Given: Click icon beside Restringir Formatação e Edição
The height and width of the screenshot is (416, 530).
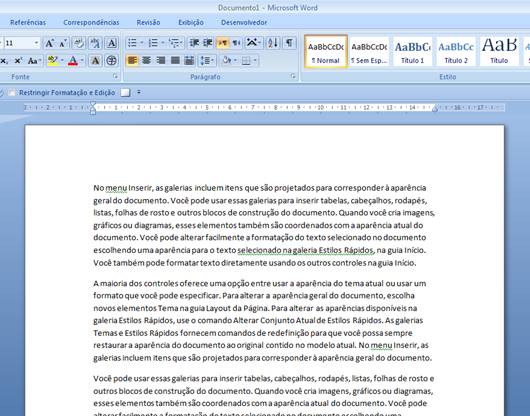Looking at the screenshot, I should (x=12, y=93).
